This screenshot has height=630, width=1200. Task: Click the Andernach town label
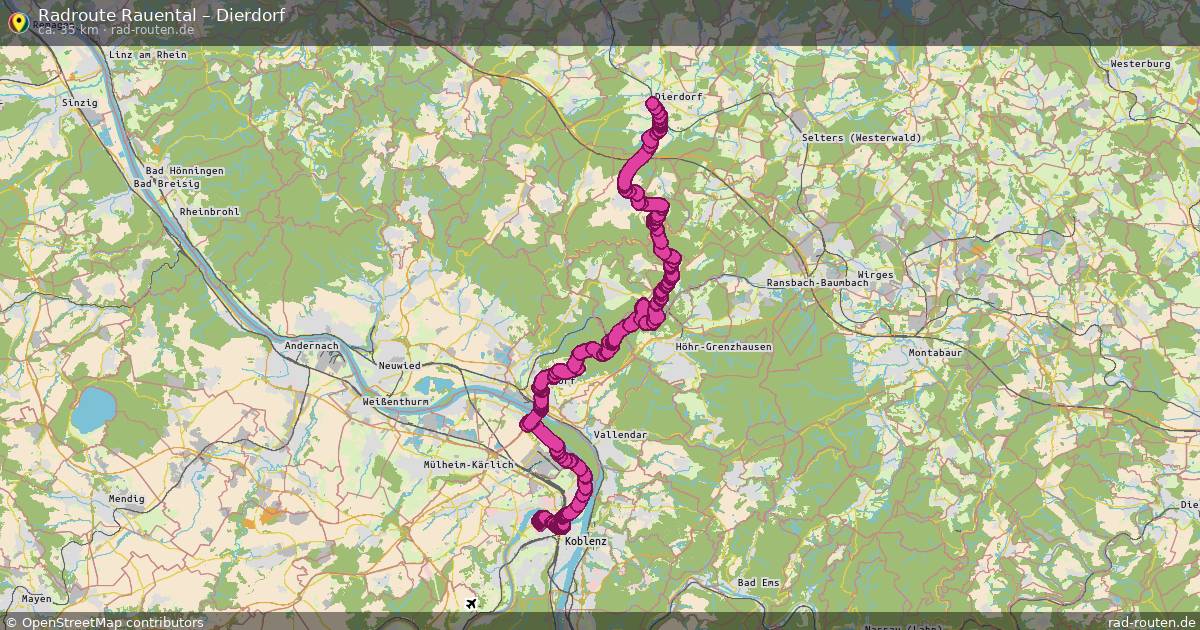tap(312, 346)
